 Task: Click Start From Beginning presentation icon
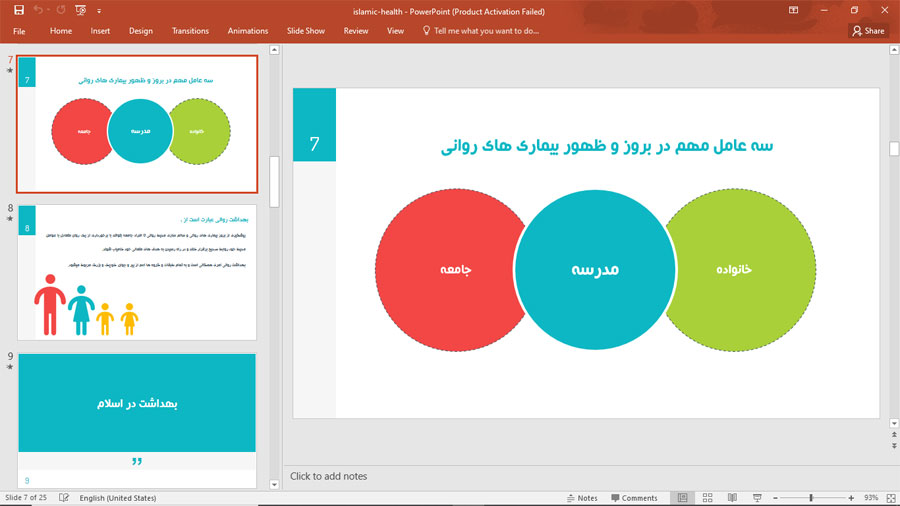point(80,10)
